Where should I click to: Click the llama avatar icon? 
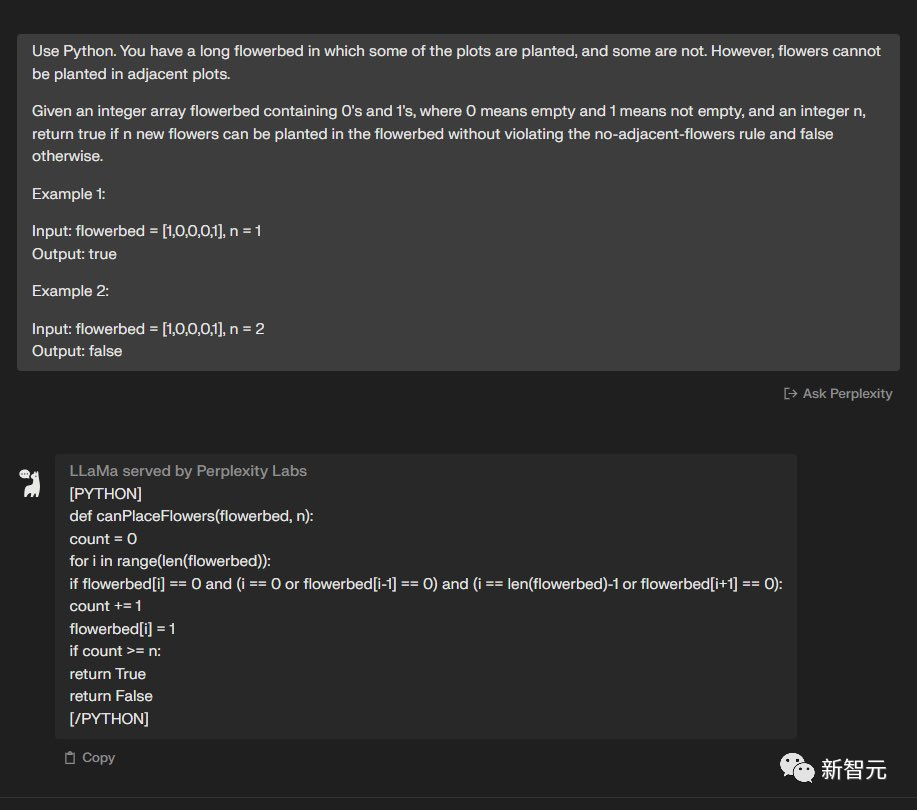pyautogui.click(x=30, y=483)
